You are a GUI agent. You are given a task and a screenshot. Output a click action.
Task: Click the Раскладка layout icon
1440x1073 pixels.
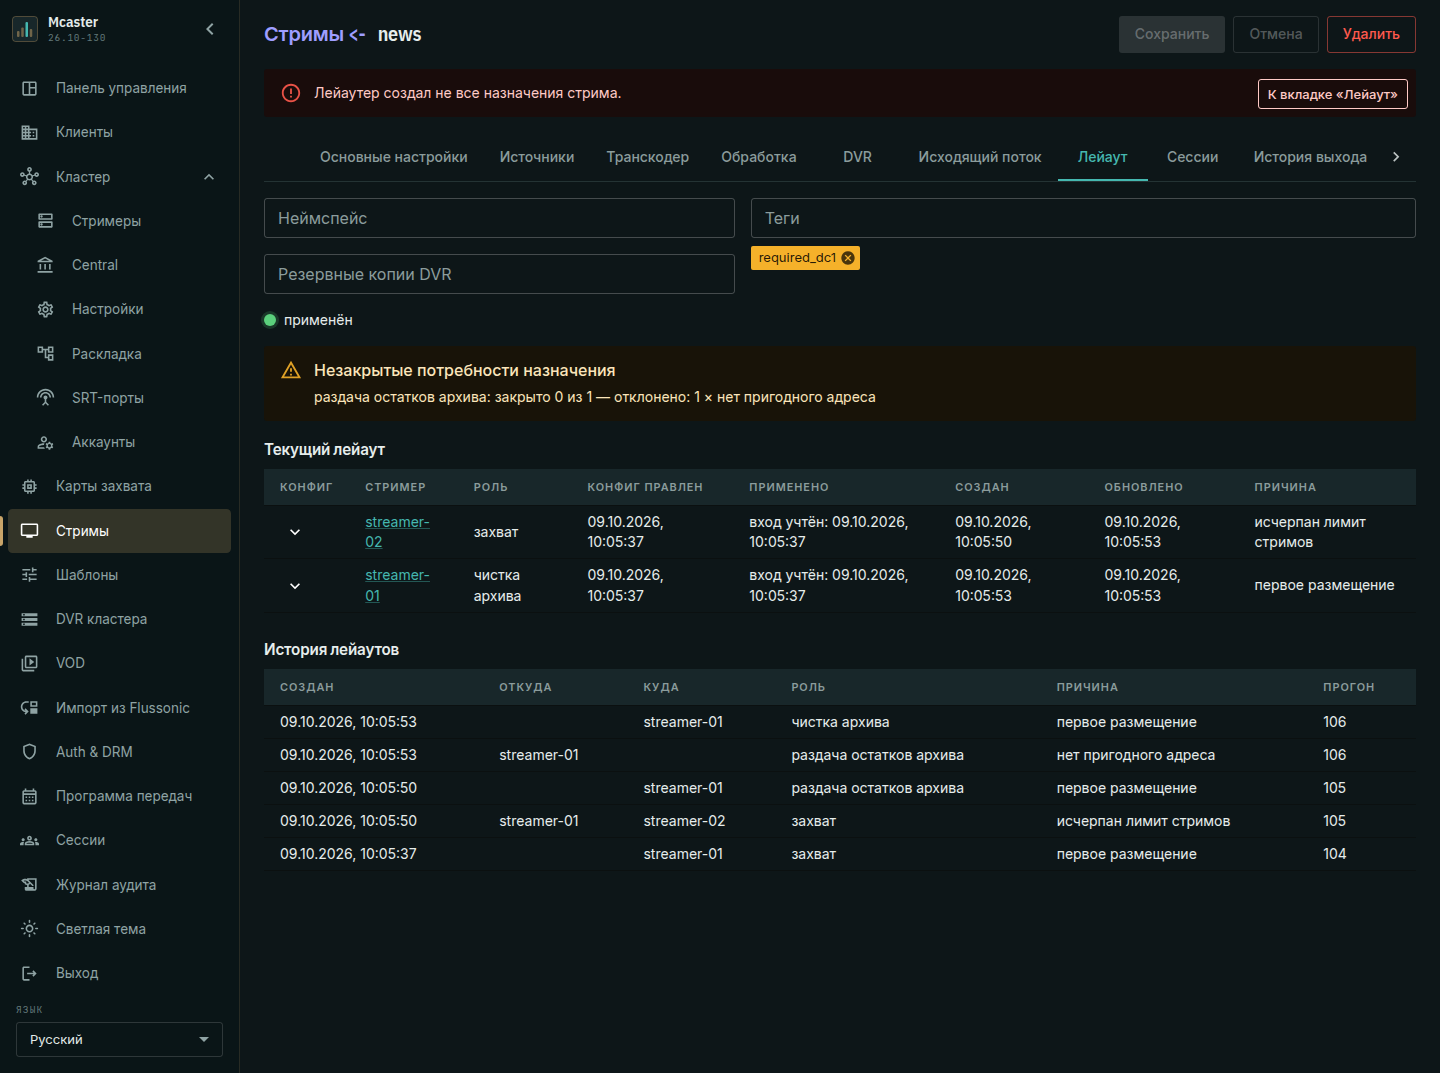tap(46, 354)
